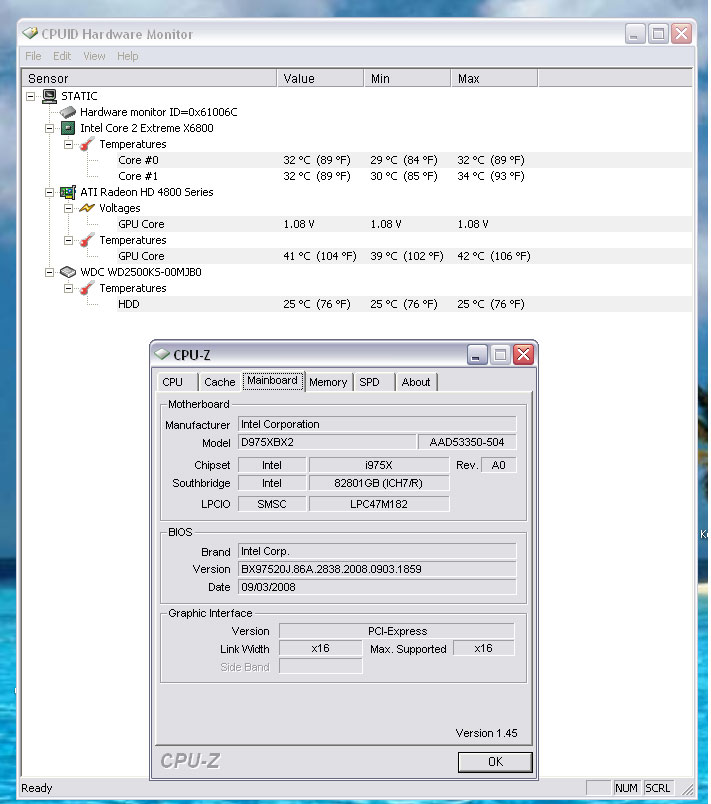711x804 pixels.
Task: Click thermometer icon under WDC drive
Action: point(87,288)
